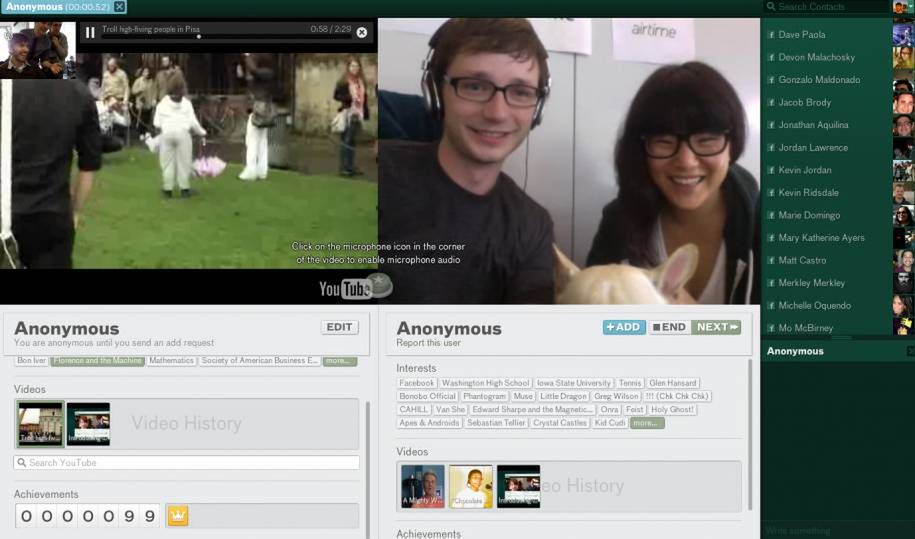915x539 pixels.
Task: Close the Anonymous chat panel on right
Action: pyautogui.click(x=910, y=351)
